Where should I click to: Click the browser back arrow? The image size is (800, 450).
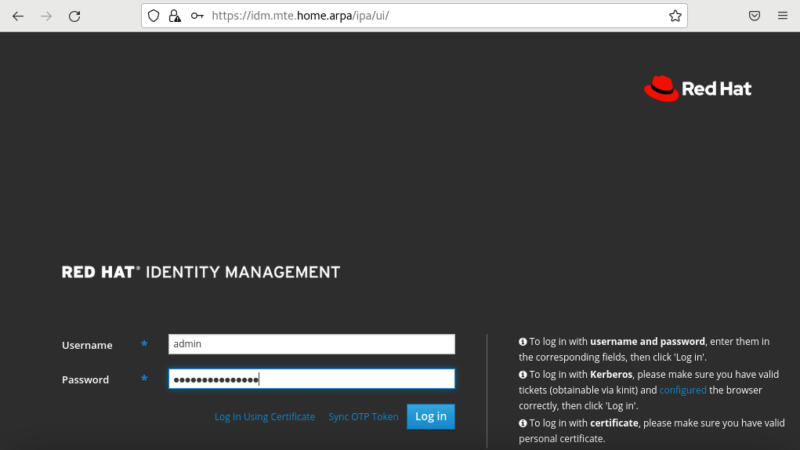[x=18, y=16]
